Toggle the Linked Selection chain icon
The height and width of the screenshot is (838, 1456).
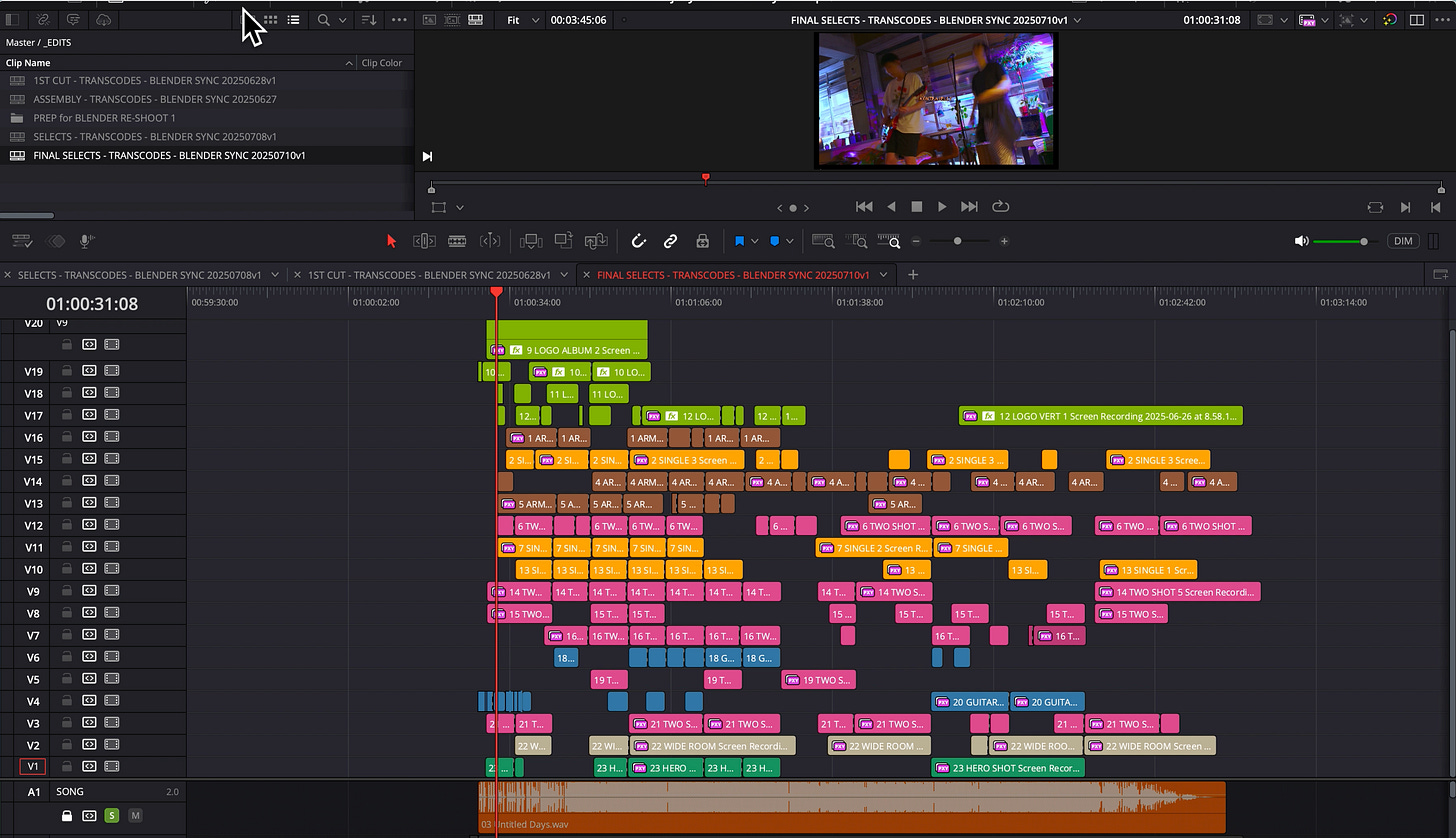(671, 241)
